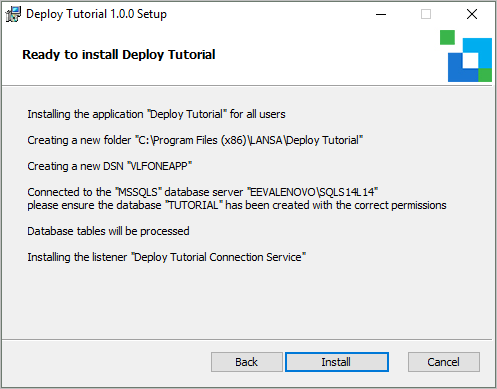The height and width of the screenshot is (389, 497).
Task: Open the installer icon system menu
Action: click(13, 14)
